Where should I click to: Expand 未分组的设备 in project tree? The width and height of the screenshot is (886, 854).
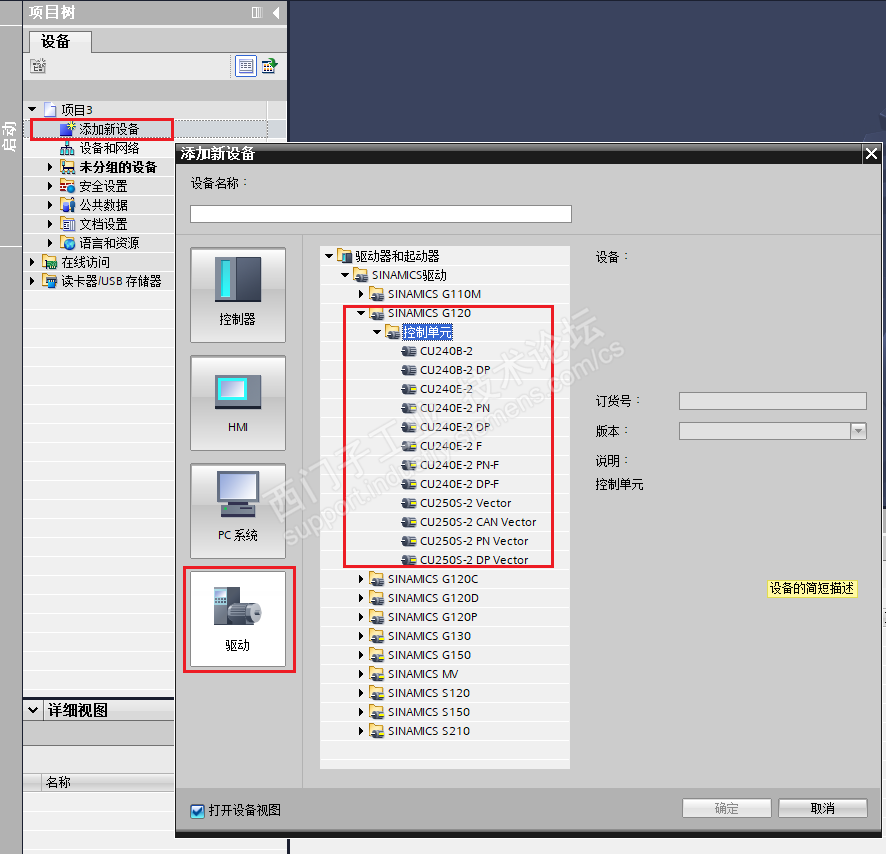(50, 167)
